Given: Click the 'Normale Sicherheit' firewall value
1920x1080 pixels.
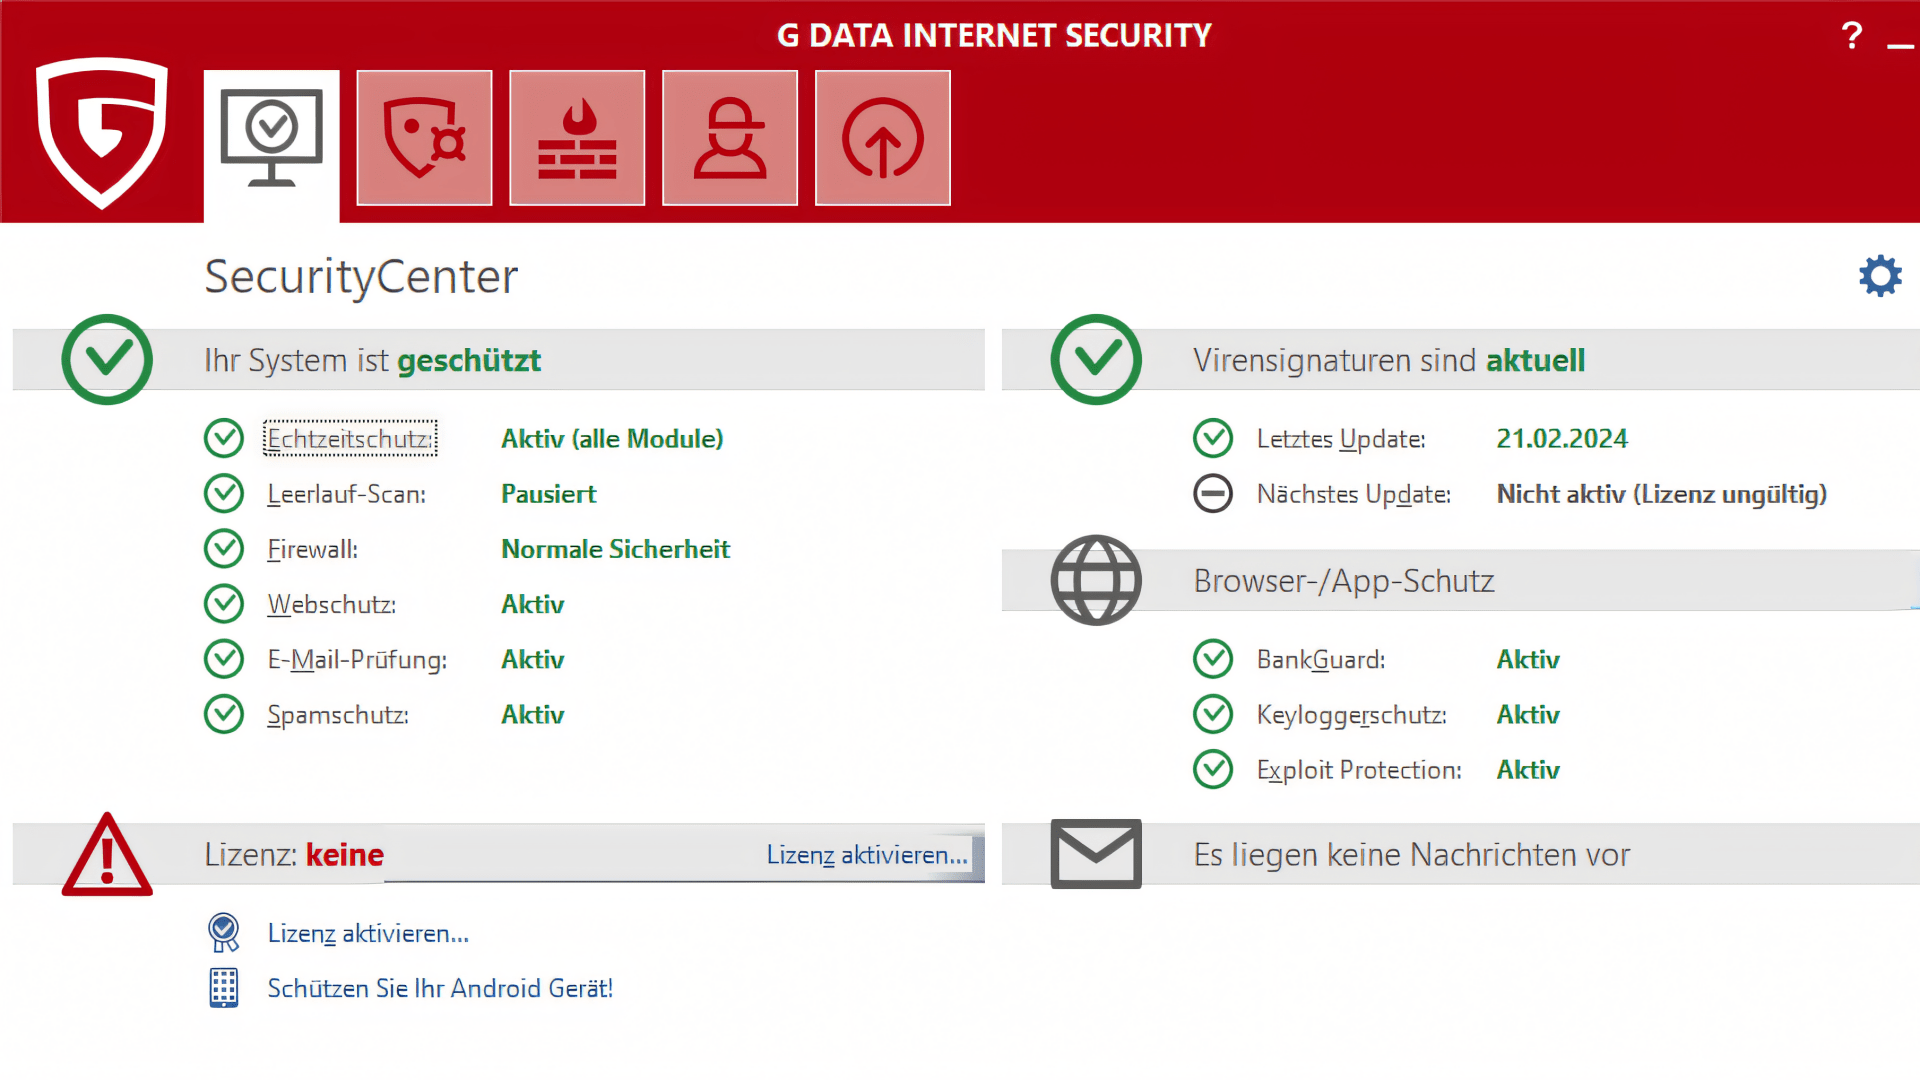Looking at the screenshot, I should click(615, 549).
